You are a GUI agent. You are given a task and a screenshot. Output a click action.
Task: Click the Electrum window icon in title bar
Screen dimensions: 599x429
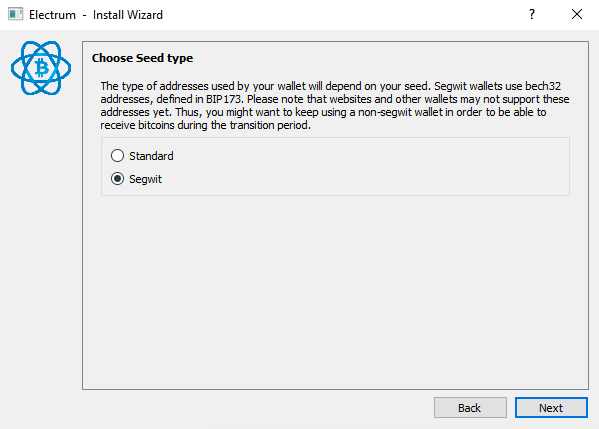(x=15, y=15)
